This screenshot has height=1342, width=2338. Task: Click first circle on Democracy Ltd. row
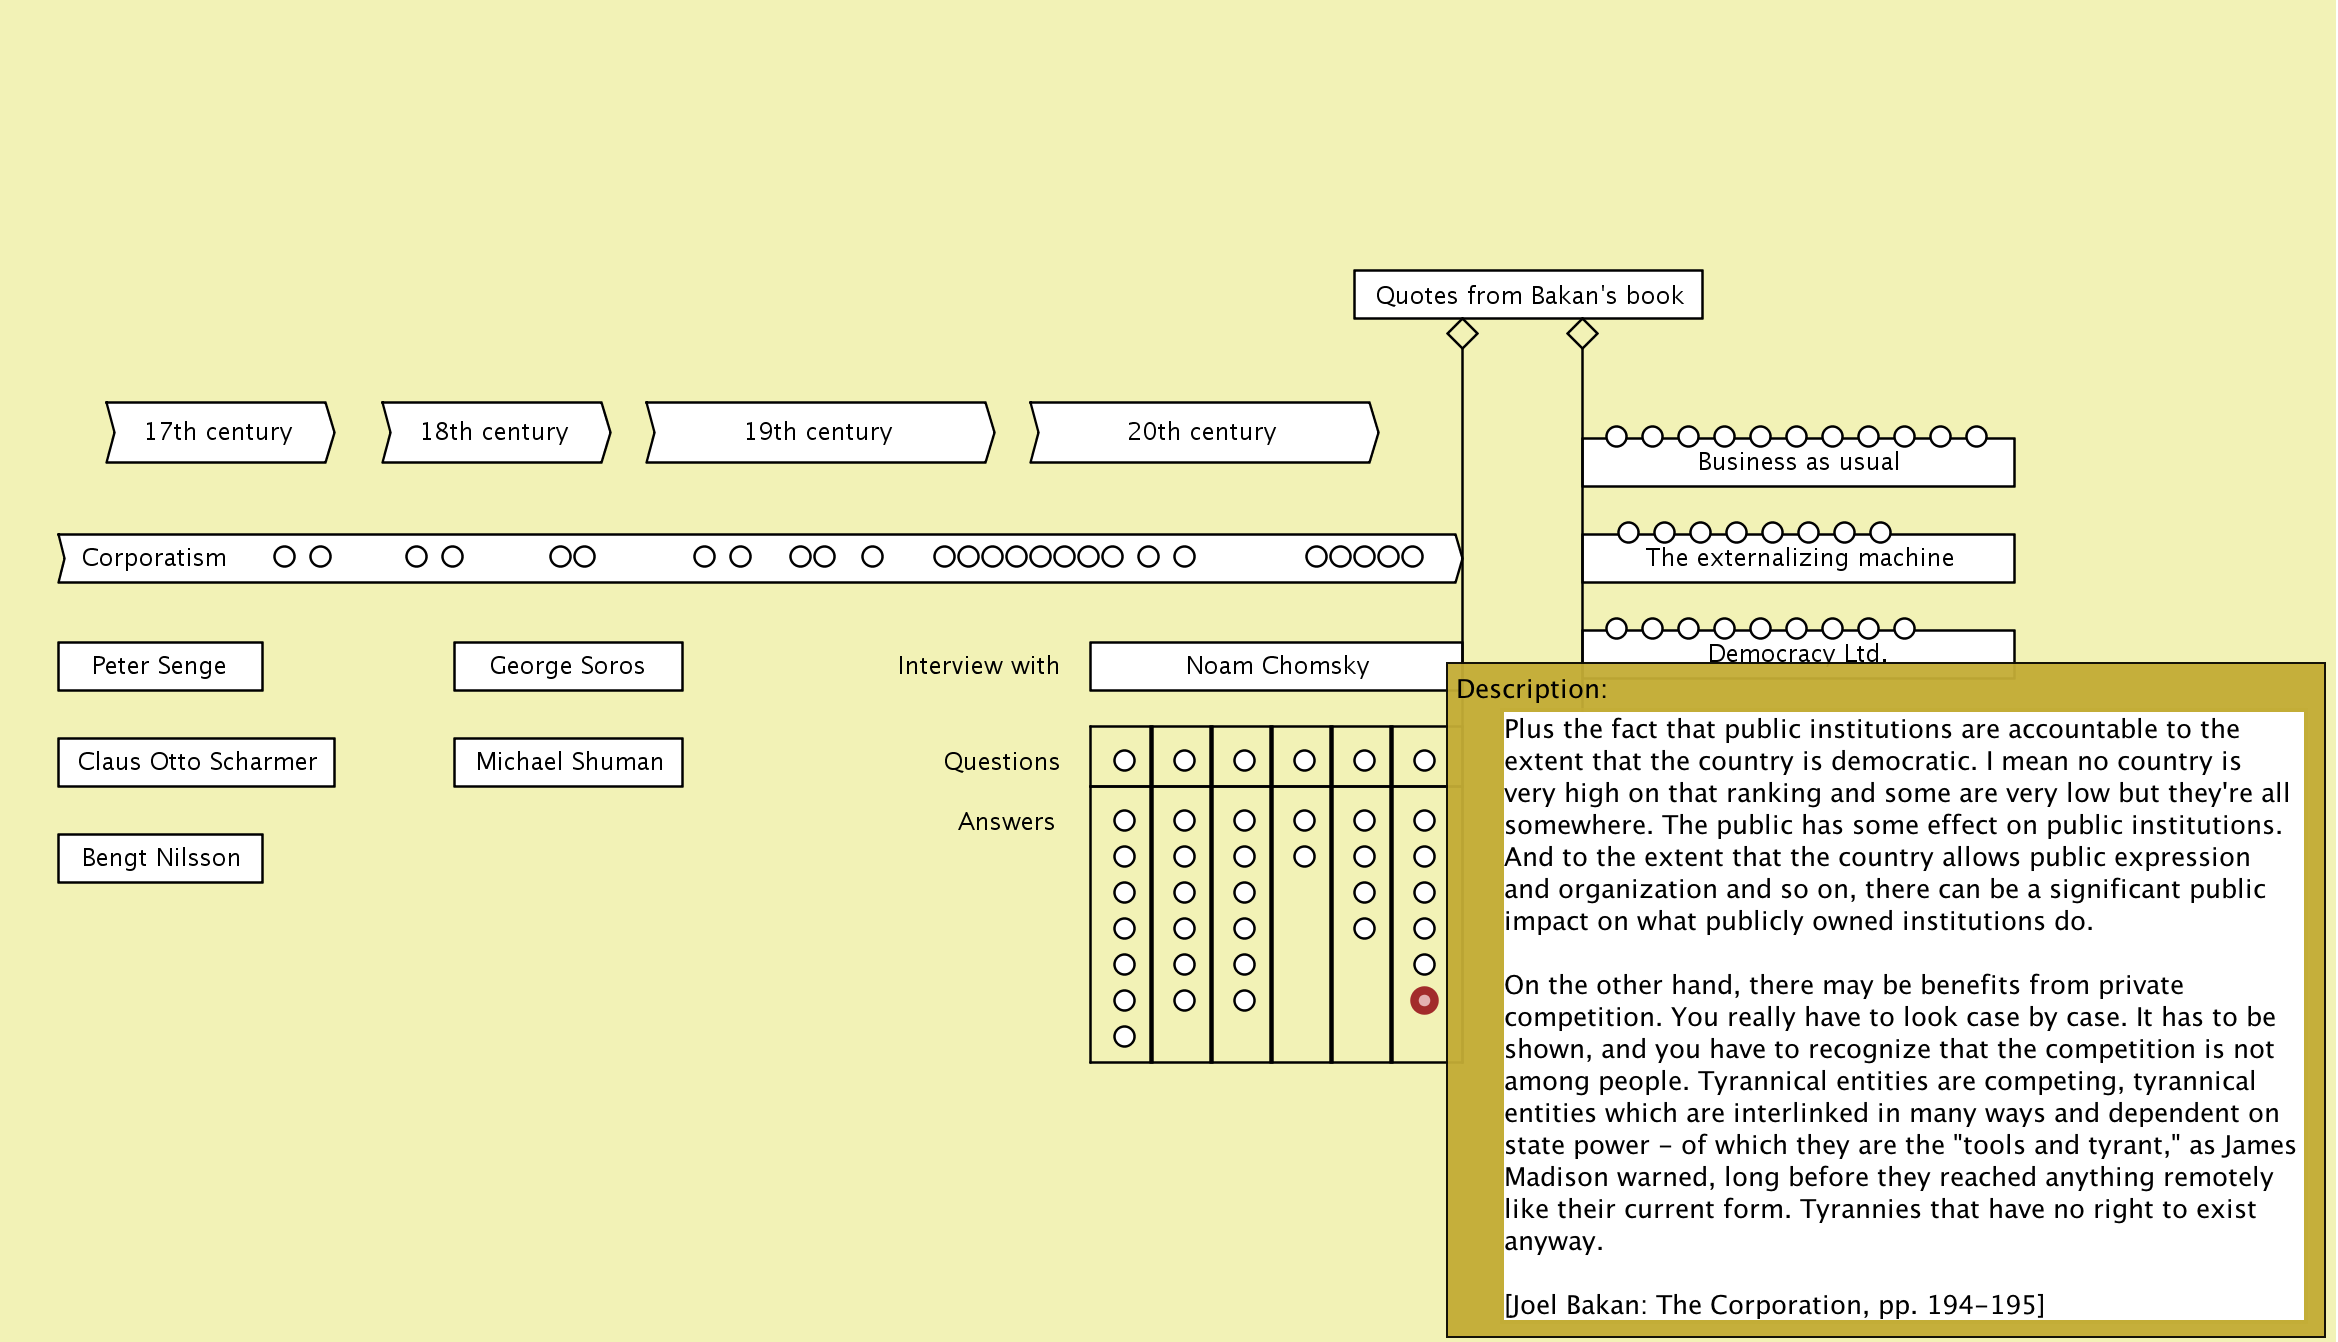click(x=1616, y=628)
